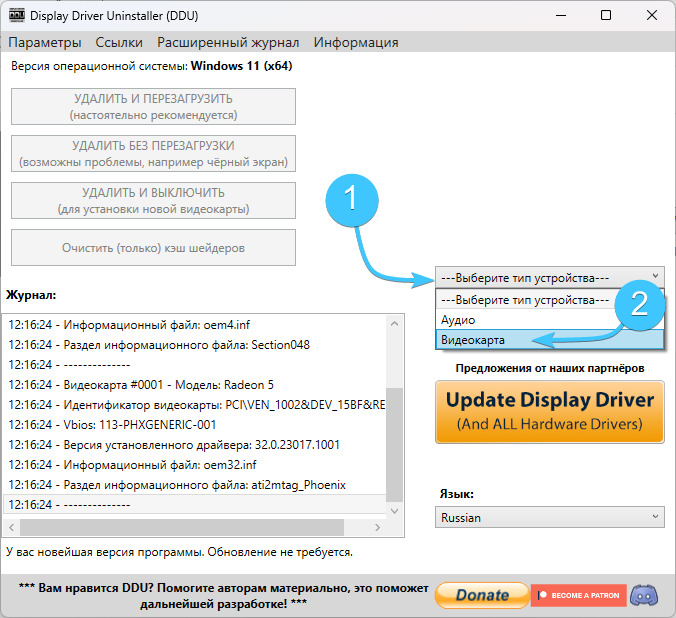
Task: Open the Параметры menu
Action: [x=45, y=42]
